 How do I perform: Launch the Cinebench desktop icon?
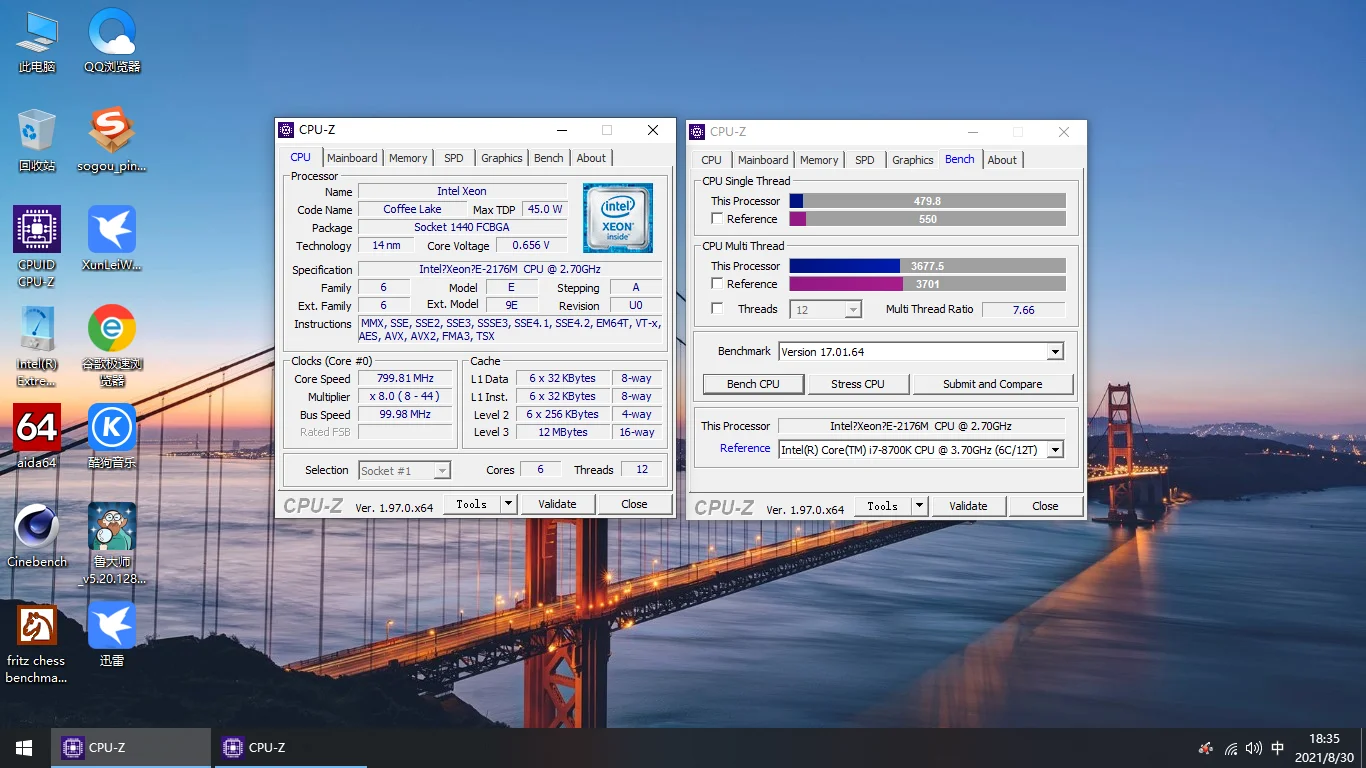(37, 536)
